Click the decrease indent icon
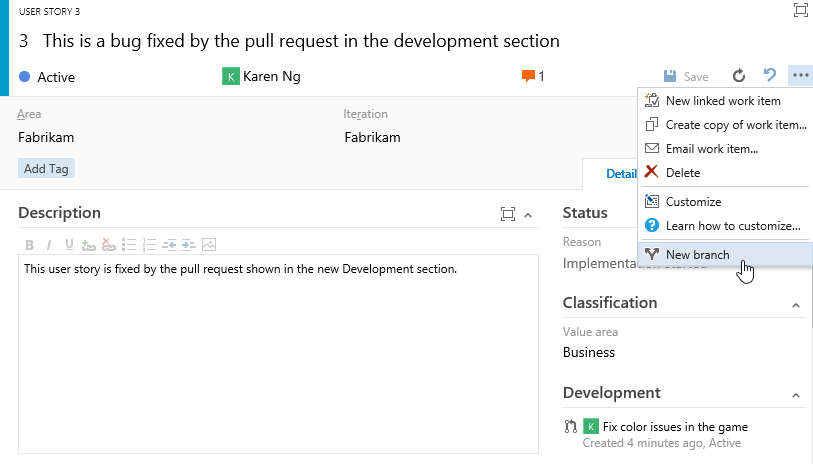This screenshot has height=464, width=813. click(169, 245)
